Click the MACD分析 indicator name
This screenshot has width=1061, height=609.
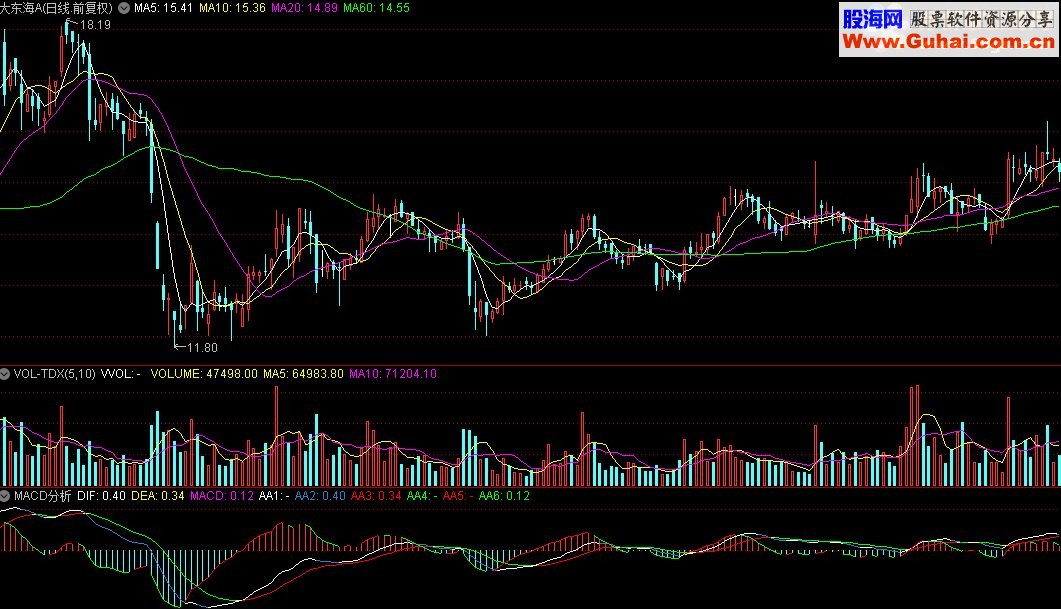(42, 496)
